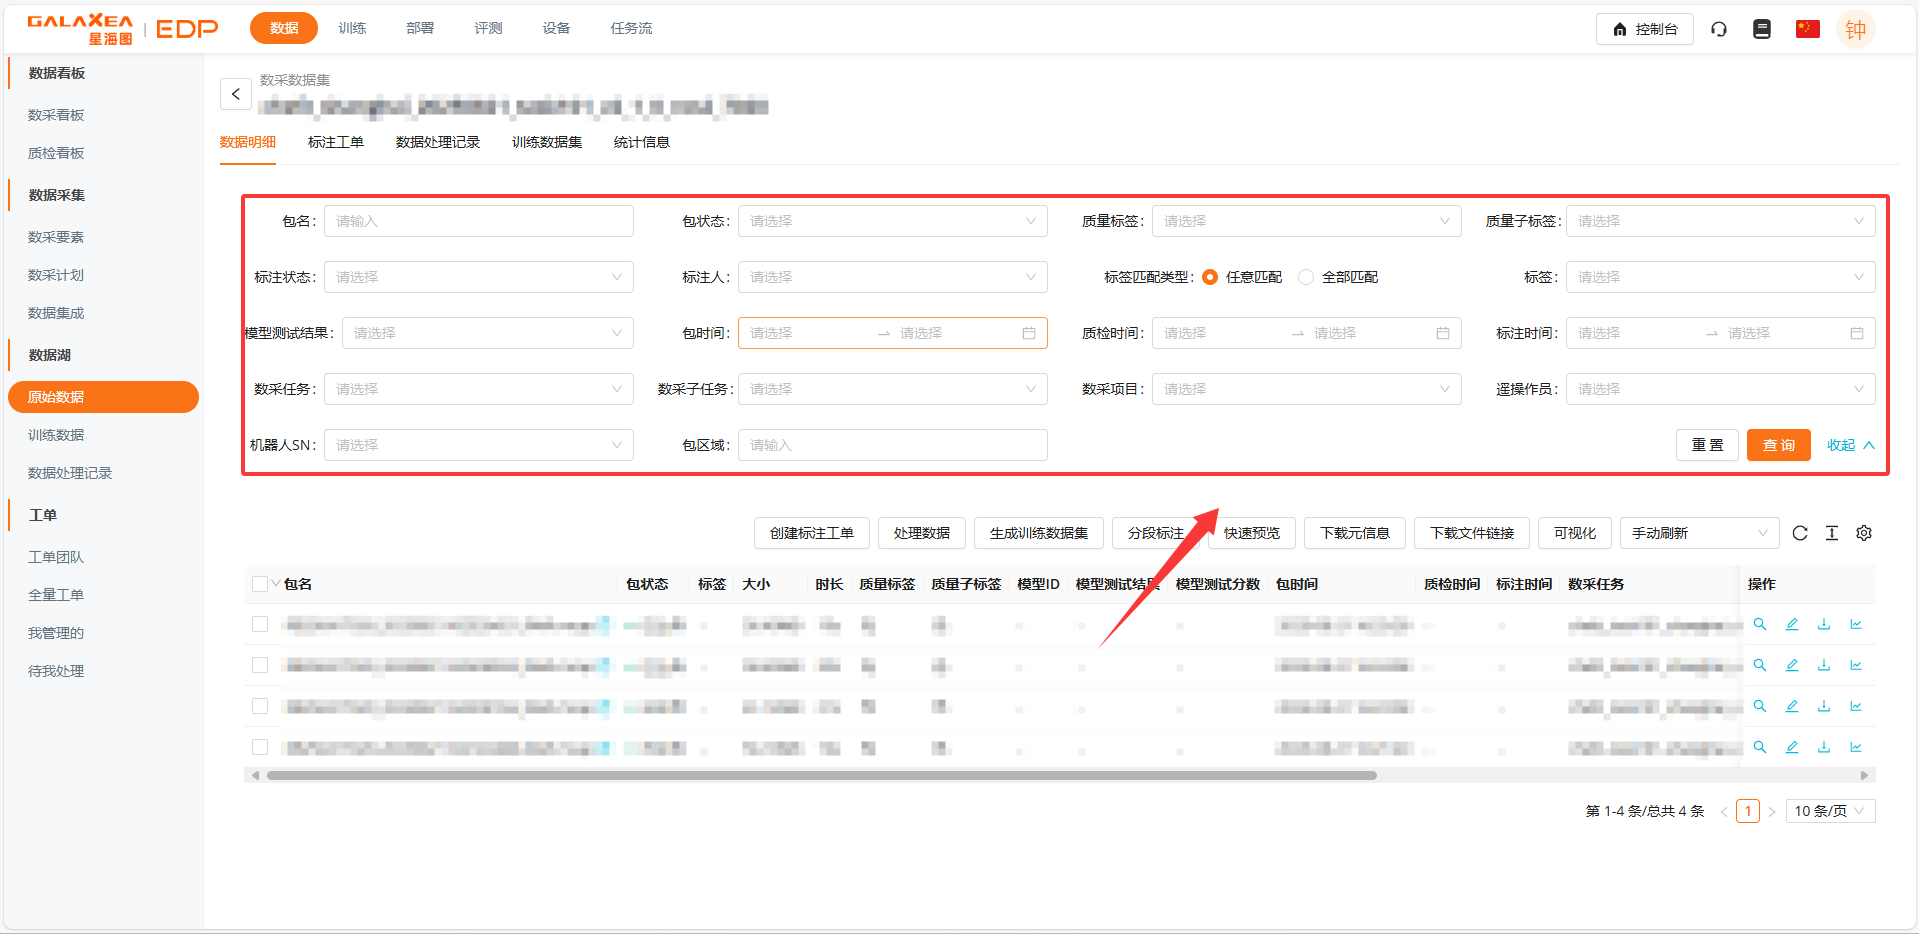
Task: Open the 包状态 dropdown
Action: tap(892, 221)
